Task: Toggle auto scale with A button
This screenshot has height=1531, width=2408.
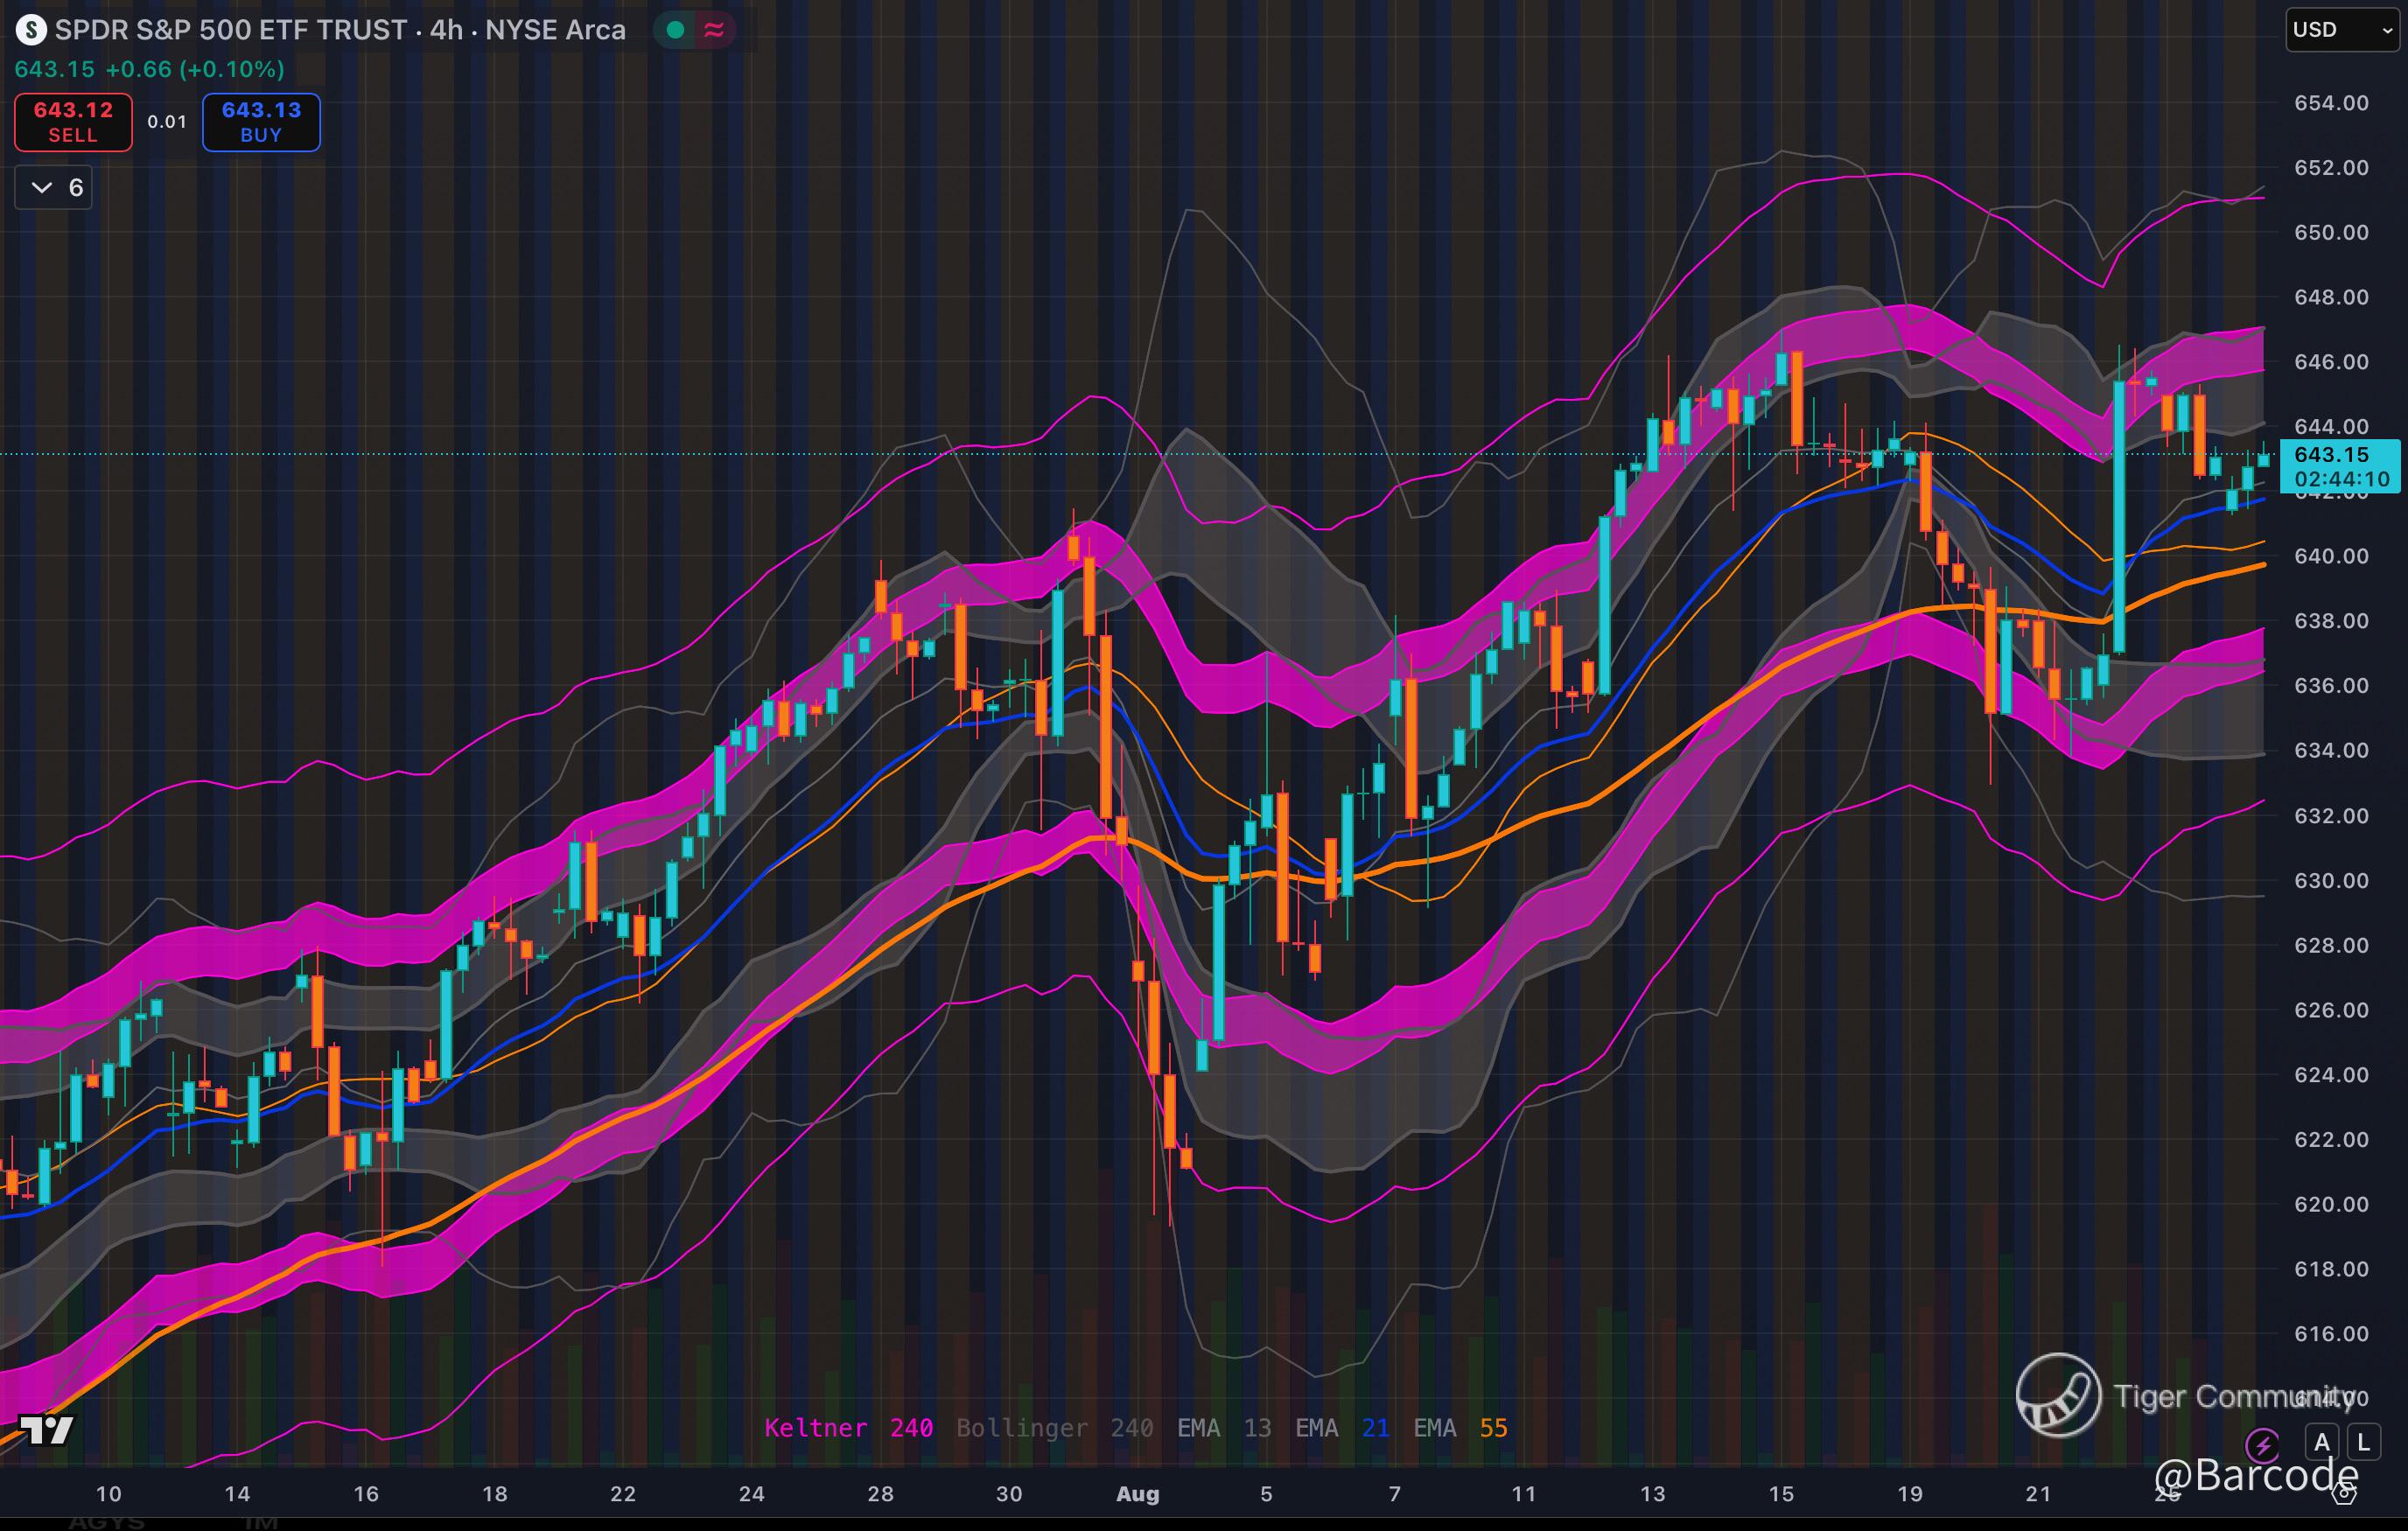Action: (2322, 1443)
